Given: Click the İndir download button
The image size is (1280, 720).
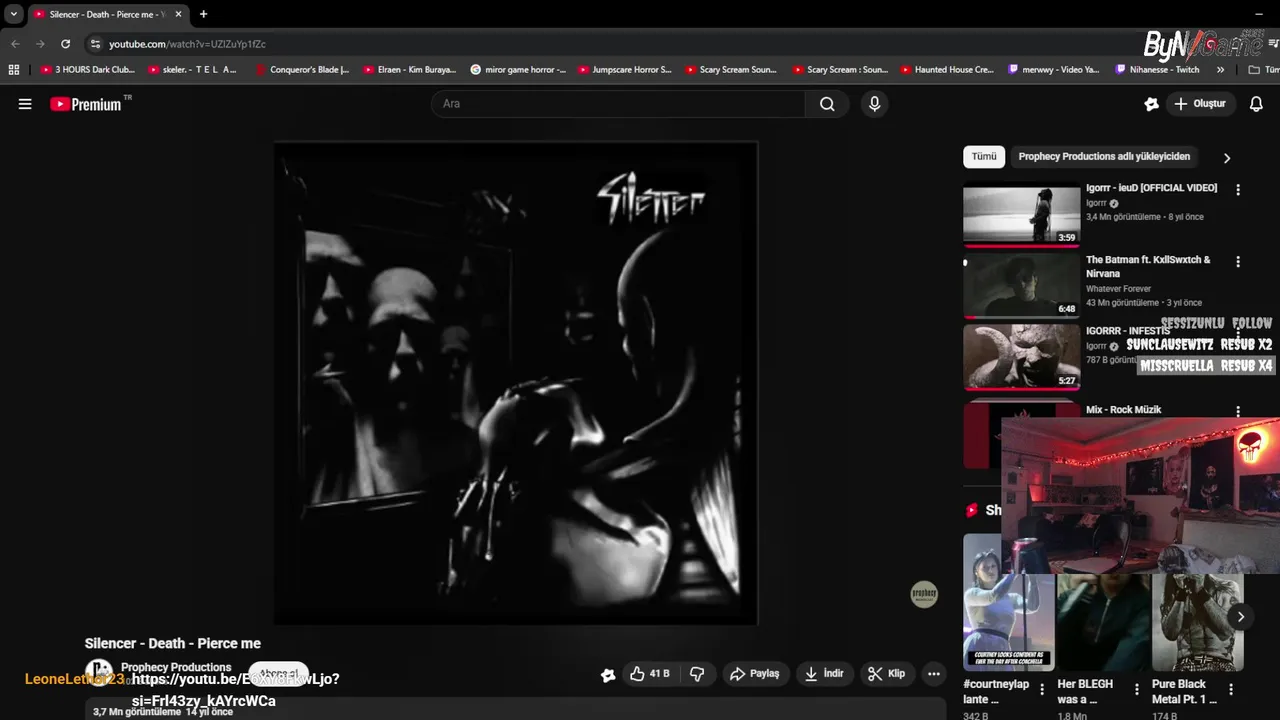Looking at the screenshot, I should (x=825, y=674).
